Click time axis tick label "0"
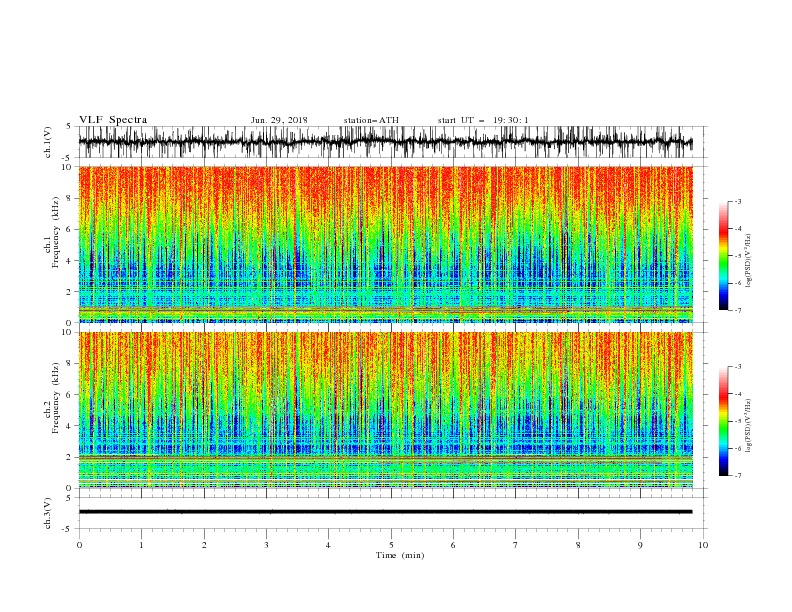This screenshot has height=612, width=792. click(x=79, y=545)
